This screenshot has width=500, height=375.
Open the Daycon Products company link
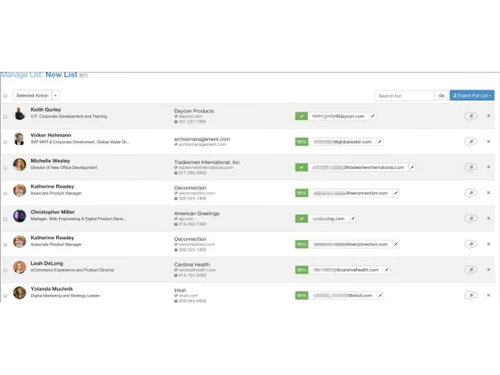pyautogui.click(x=194, y=111)
